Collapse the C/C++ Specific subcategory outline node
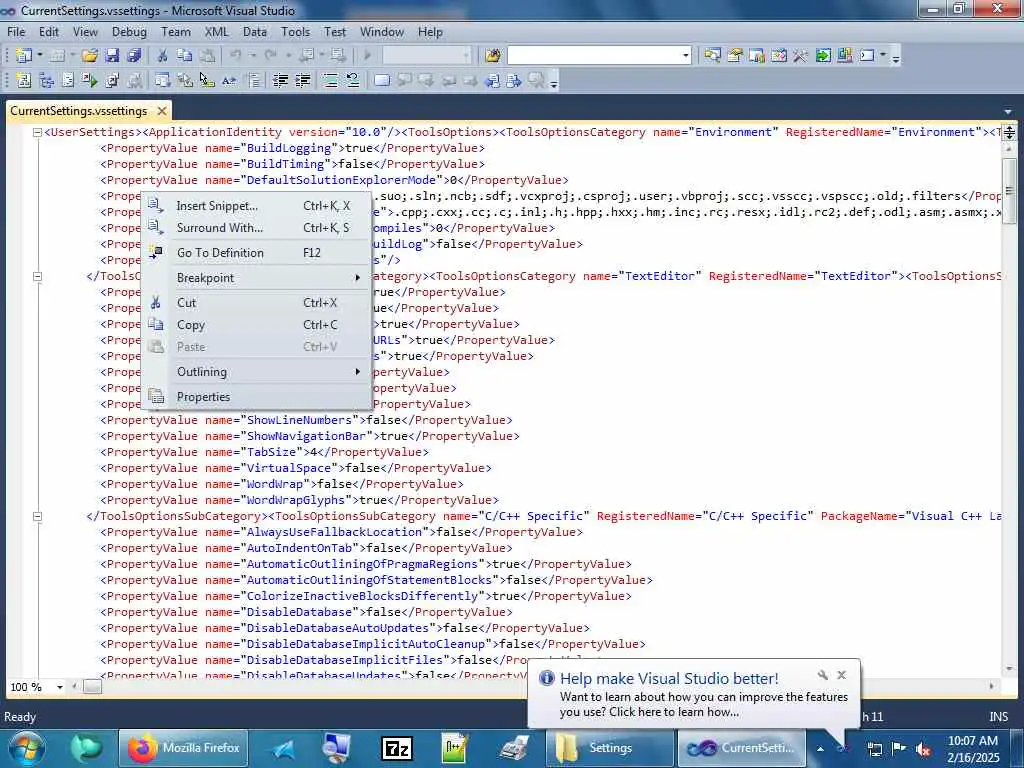The height and width of the screenshot is (768, 1024). pyautogui.click(x=37, y=517)
